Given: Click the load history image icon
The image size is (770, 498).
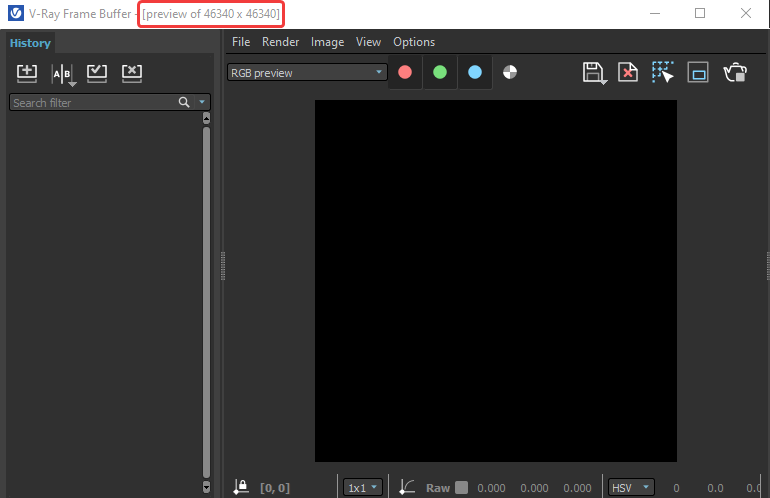Looking at the screenshot, I should [97, 73].
